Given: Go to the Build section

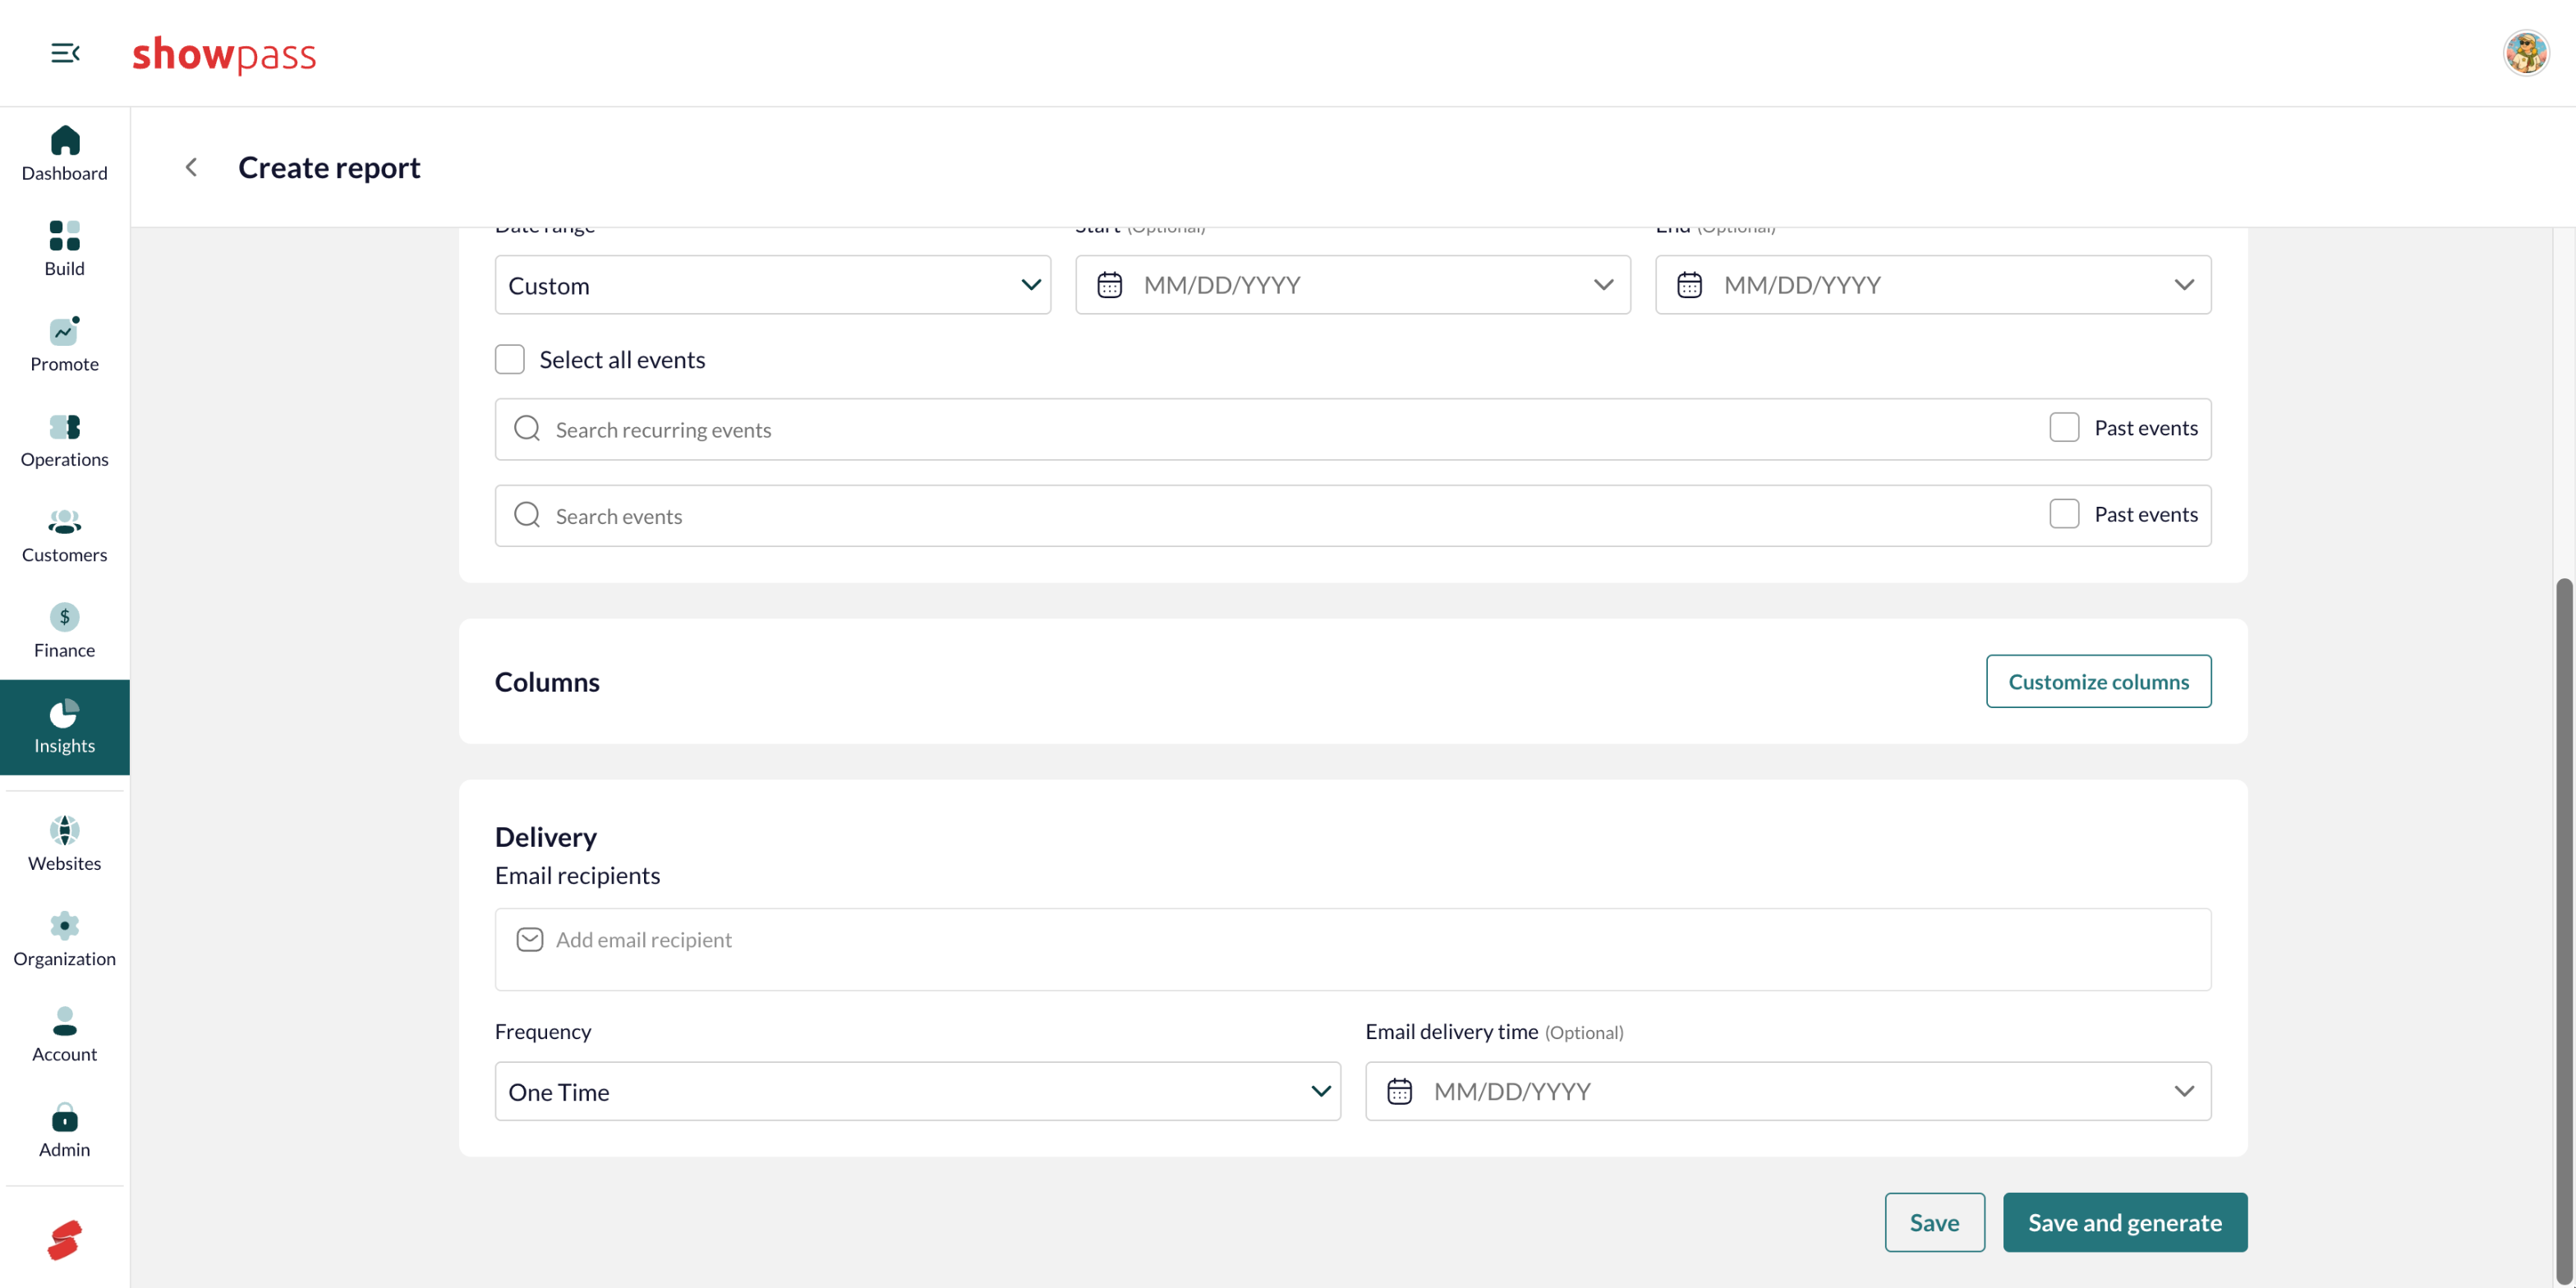Looking at the screenshot, I should point(65,249).
